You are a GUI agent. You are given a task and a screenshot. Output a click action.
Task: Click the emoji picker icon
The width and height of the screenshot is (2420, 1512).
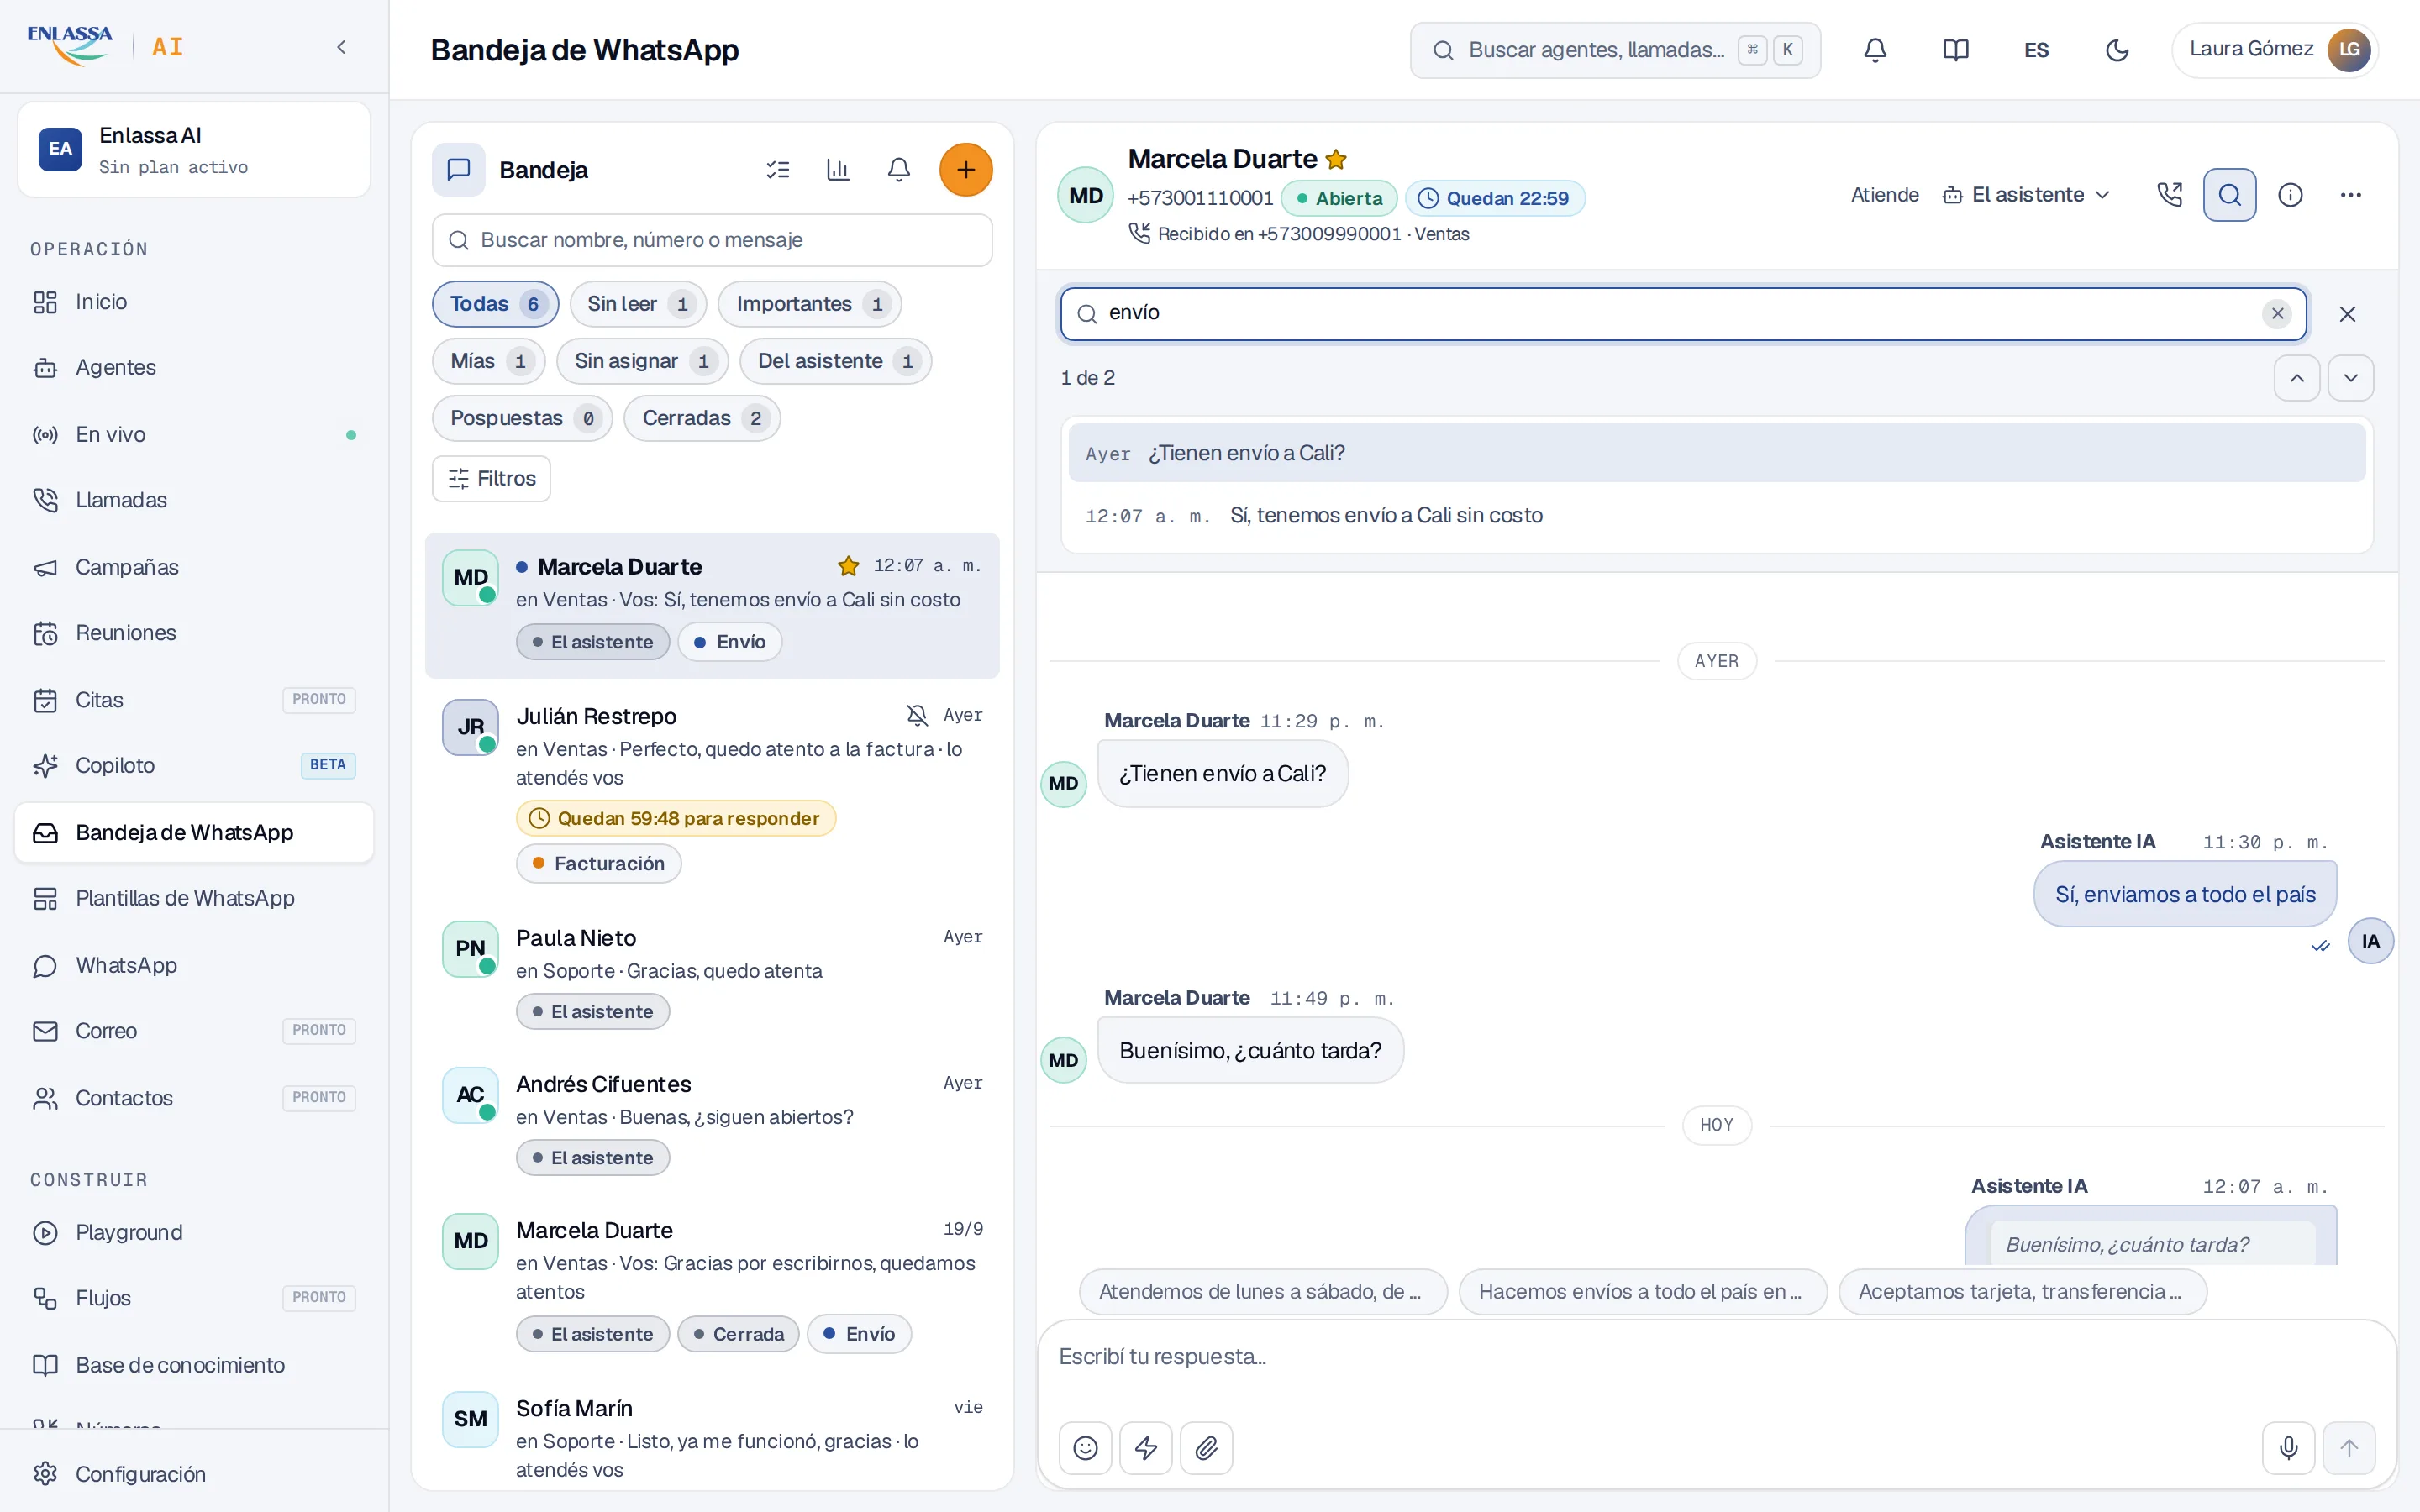(x=1085, y=1447)
